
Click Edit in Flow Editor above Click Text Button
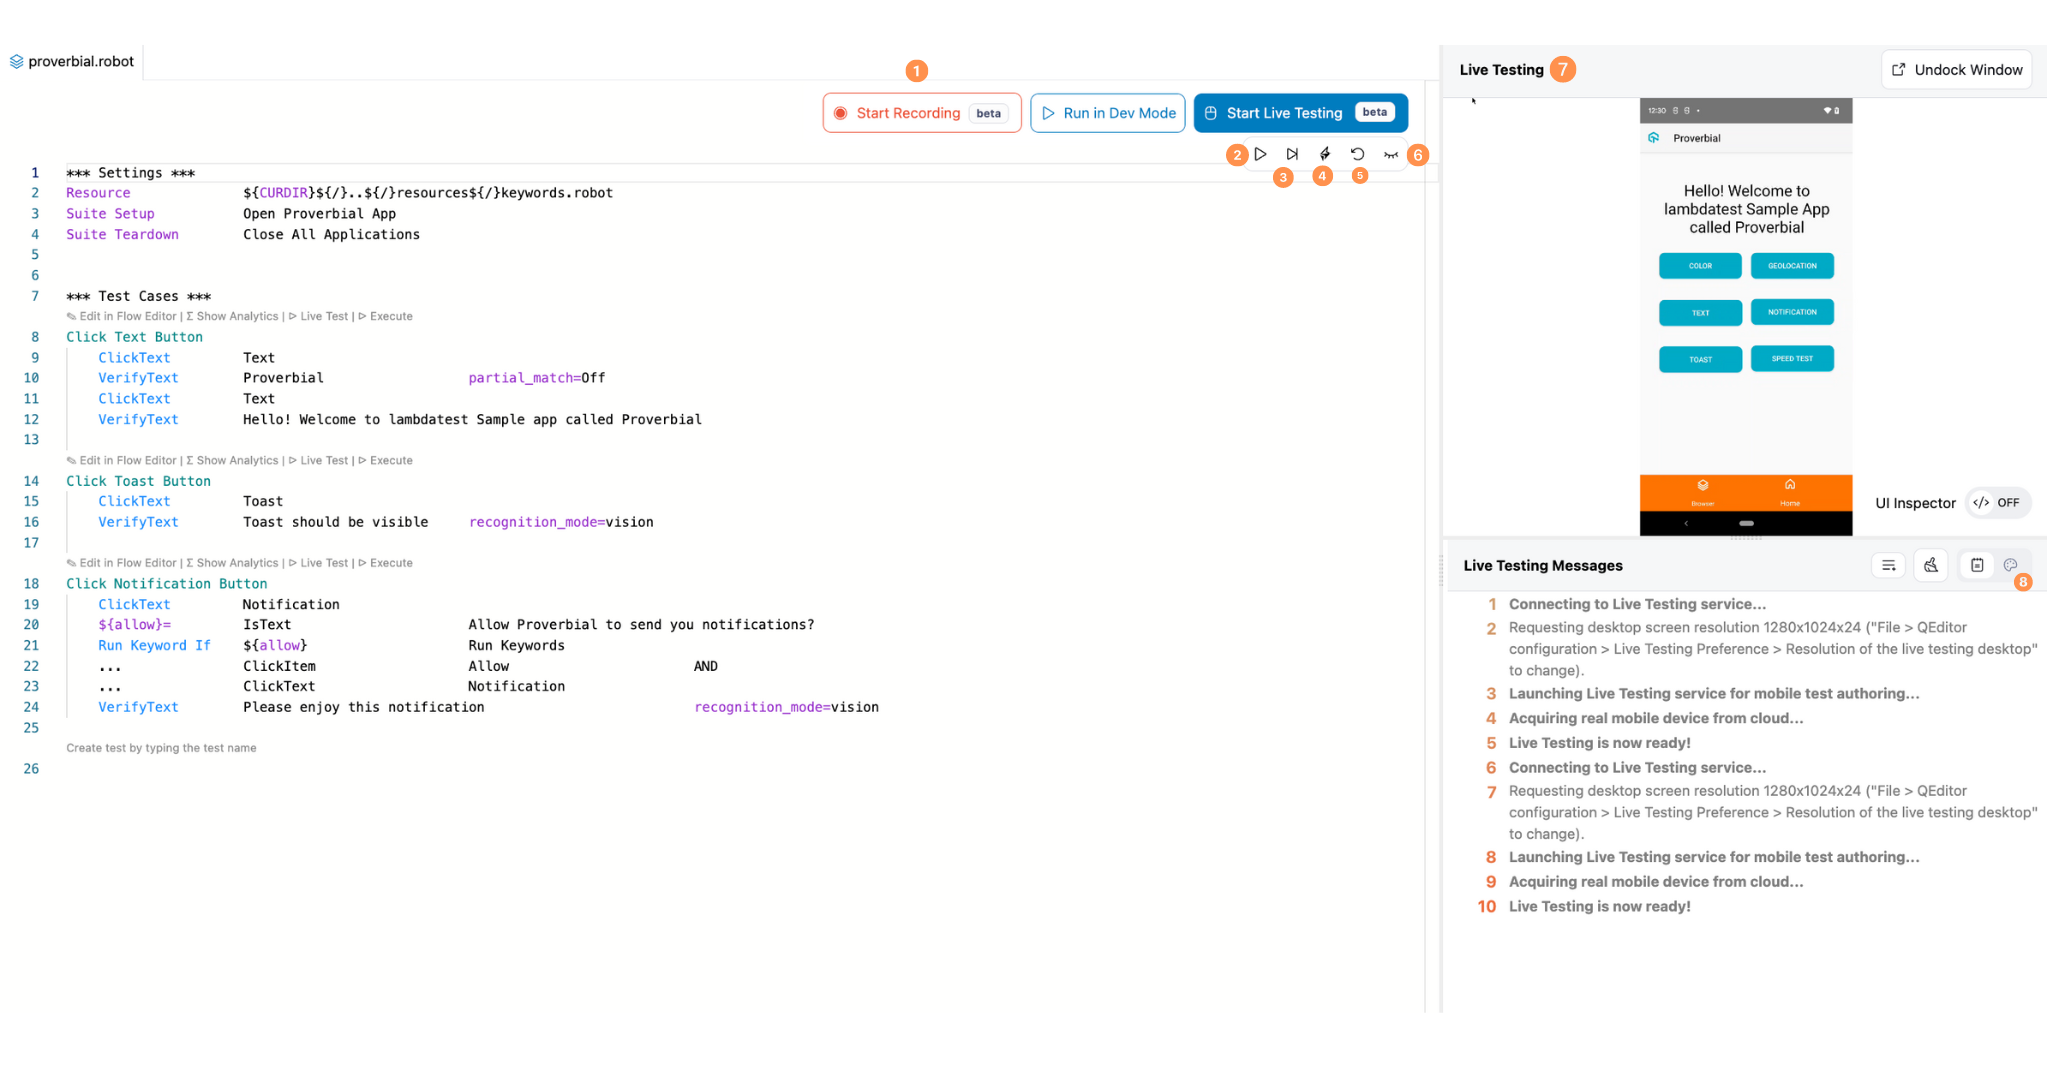tap(122, 316)
